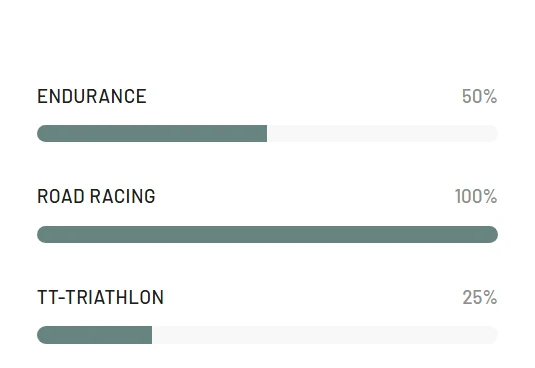Select the 100% value for Road Racing
This screenshot has width=535, height=368.
[x=476, y=196]
